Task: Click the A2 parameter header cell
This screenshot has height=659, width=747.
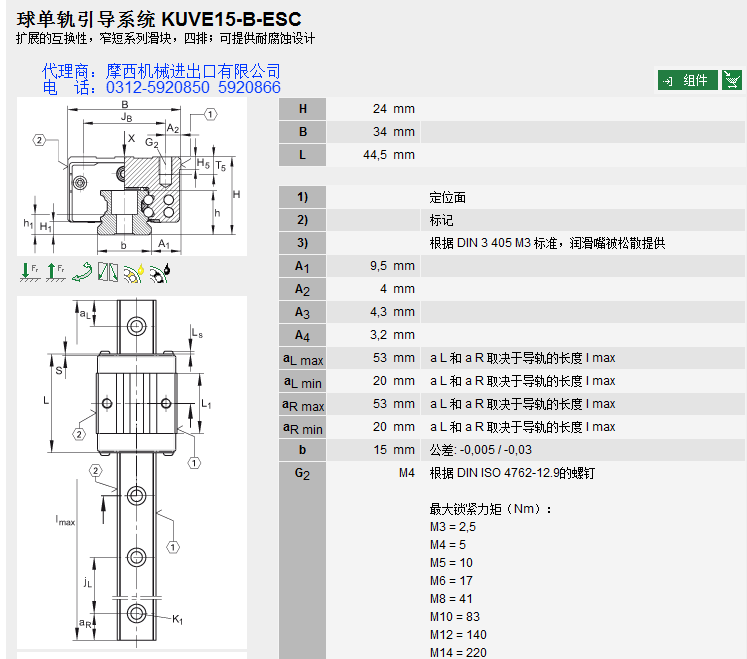Action: (303, 289)
